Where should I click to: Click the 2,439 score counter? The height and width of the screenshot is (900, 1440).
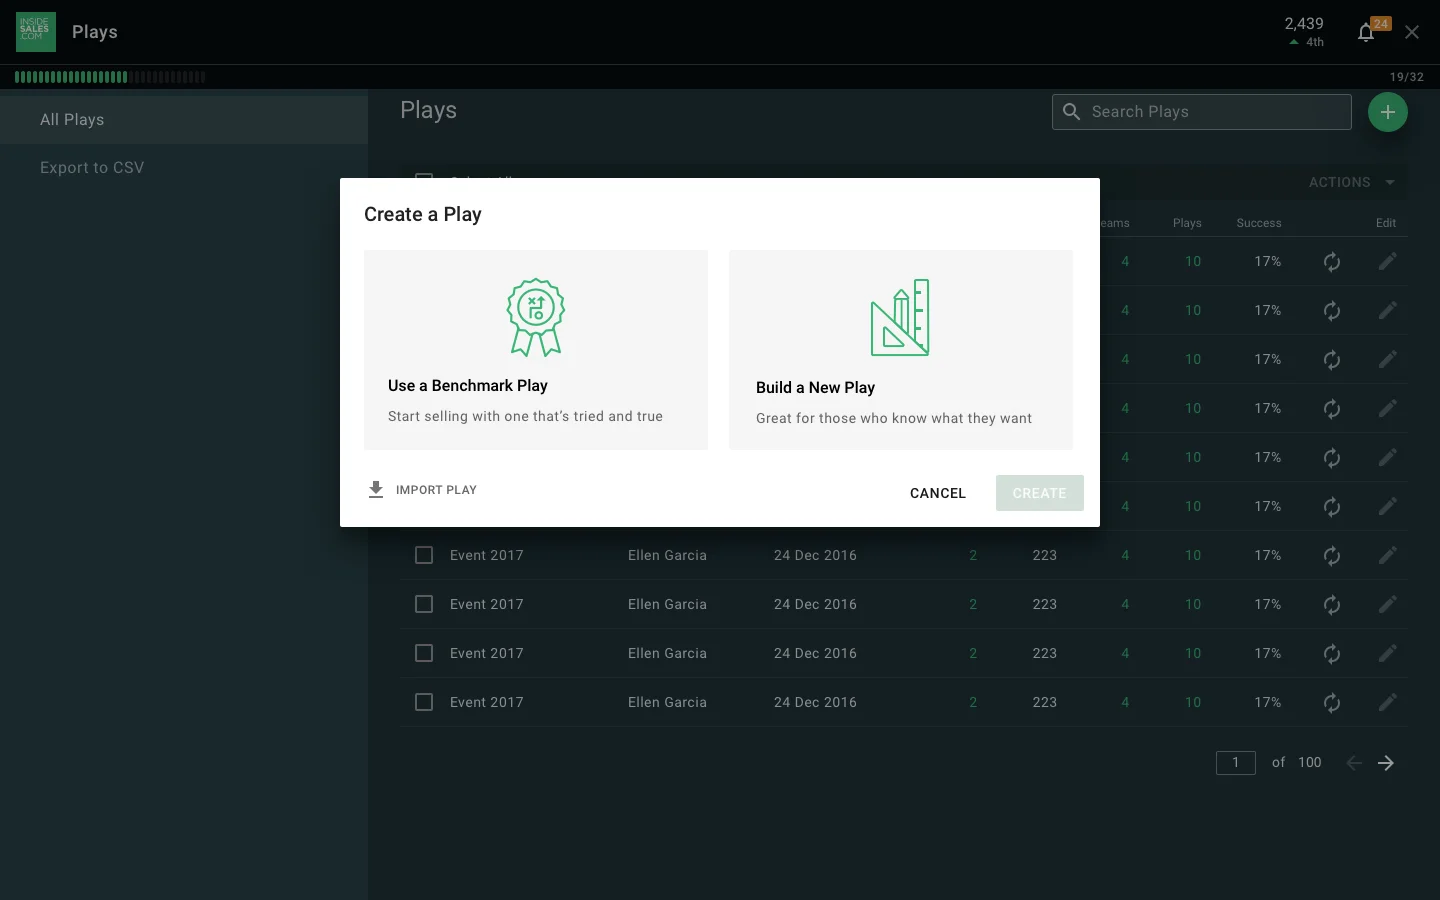pos(1304,23)
